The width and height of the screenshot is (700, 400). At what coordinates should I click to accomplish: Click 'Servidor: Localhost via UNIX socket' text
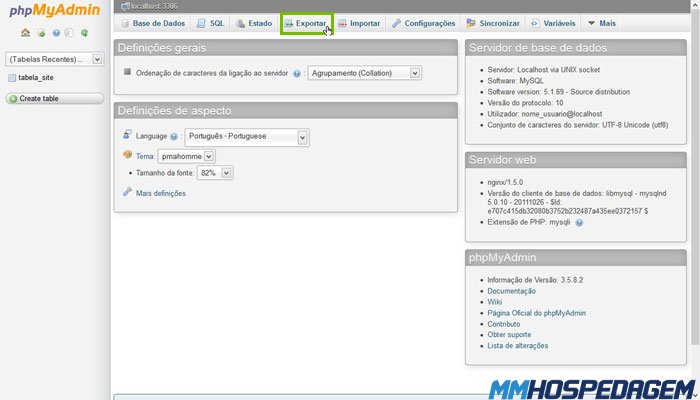(x=543, y=70)
